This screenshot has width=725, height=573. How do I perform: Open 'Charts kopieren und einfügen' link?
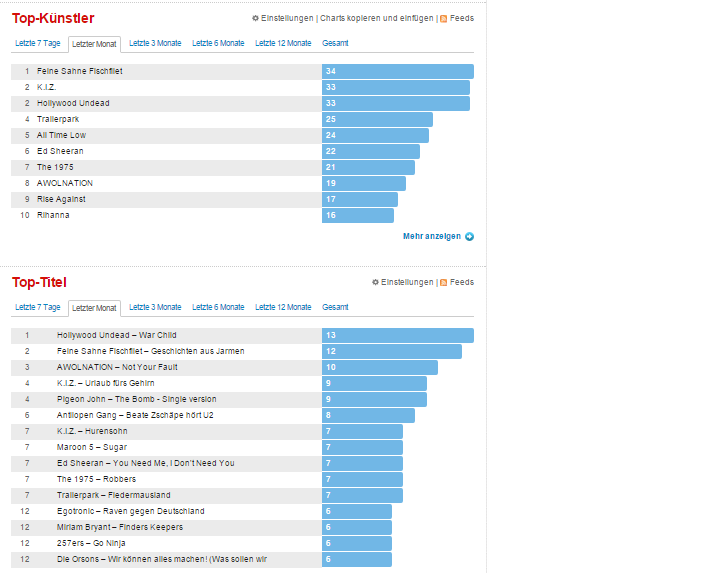click(376, 18)
